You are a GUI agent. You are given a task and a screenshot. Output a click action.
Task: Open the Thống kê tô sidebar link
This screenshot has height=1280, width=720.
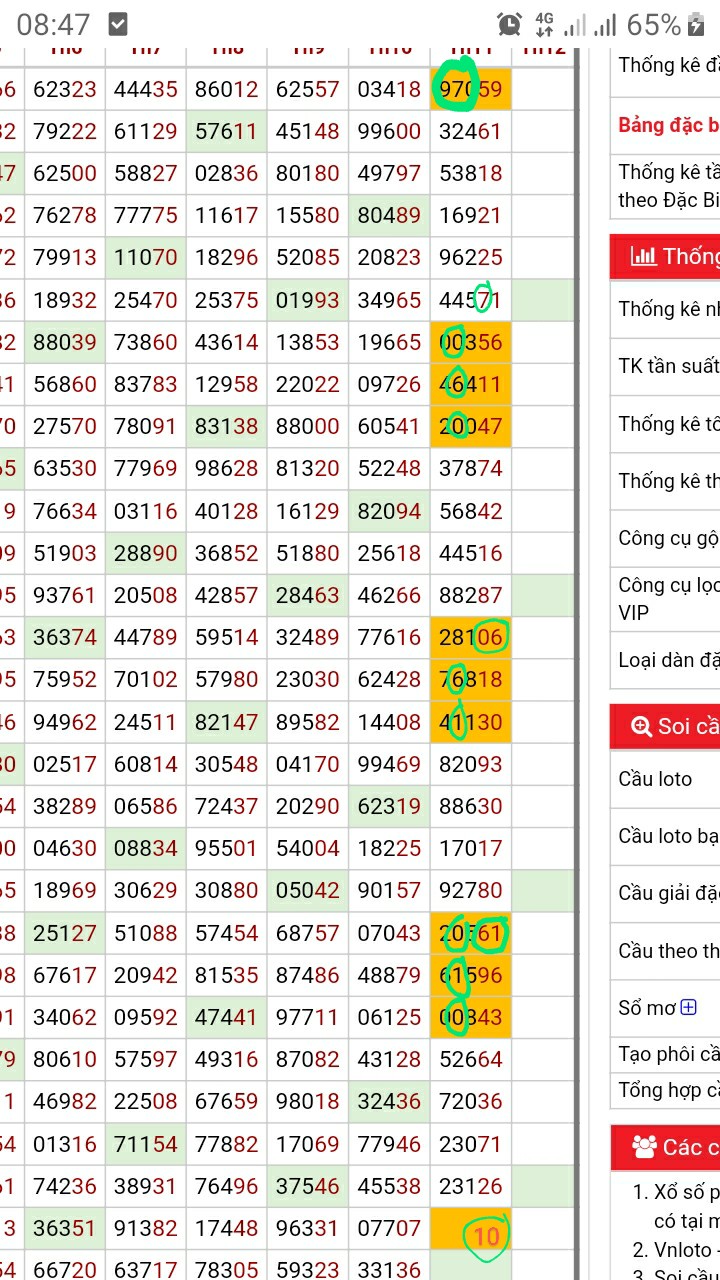tap(668, 424)
